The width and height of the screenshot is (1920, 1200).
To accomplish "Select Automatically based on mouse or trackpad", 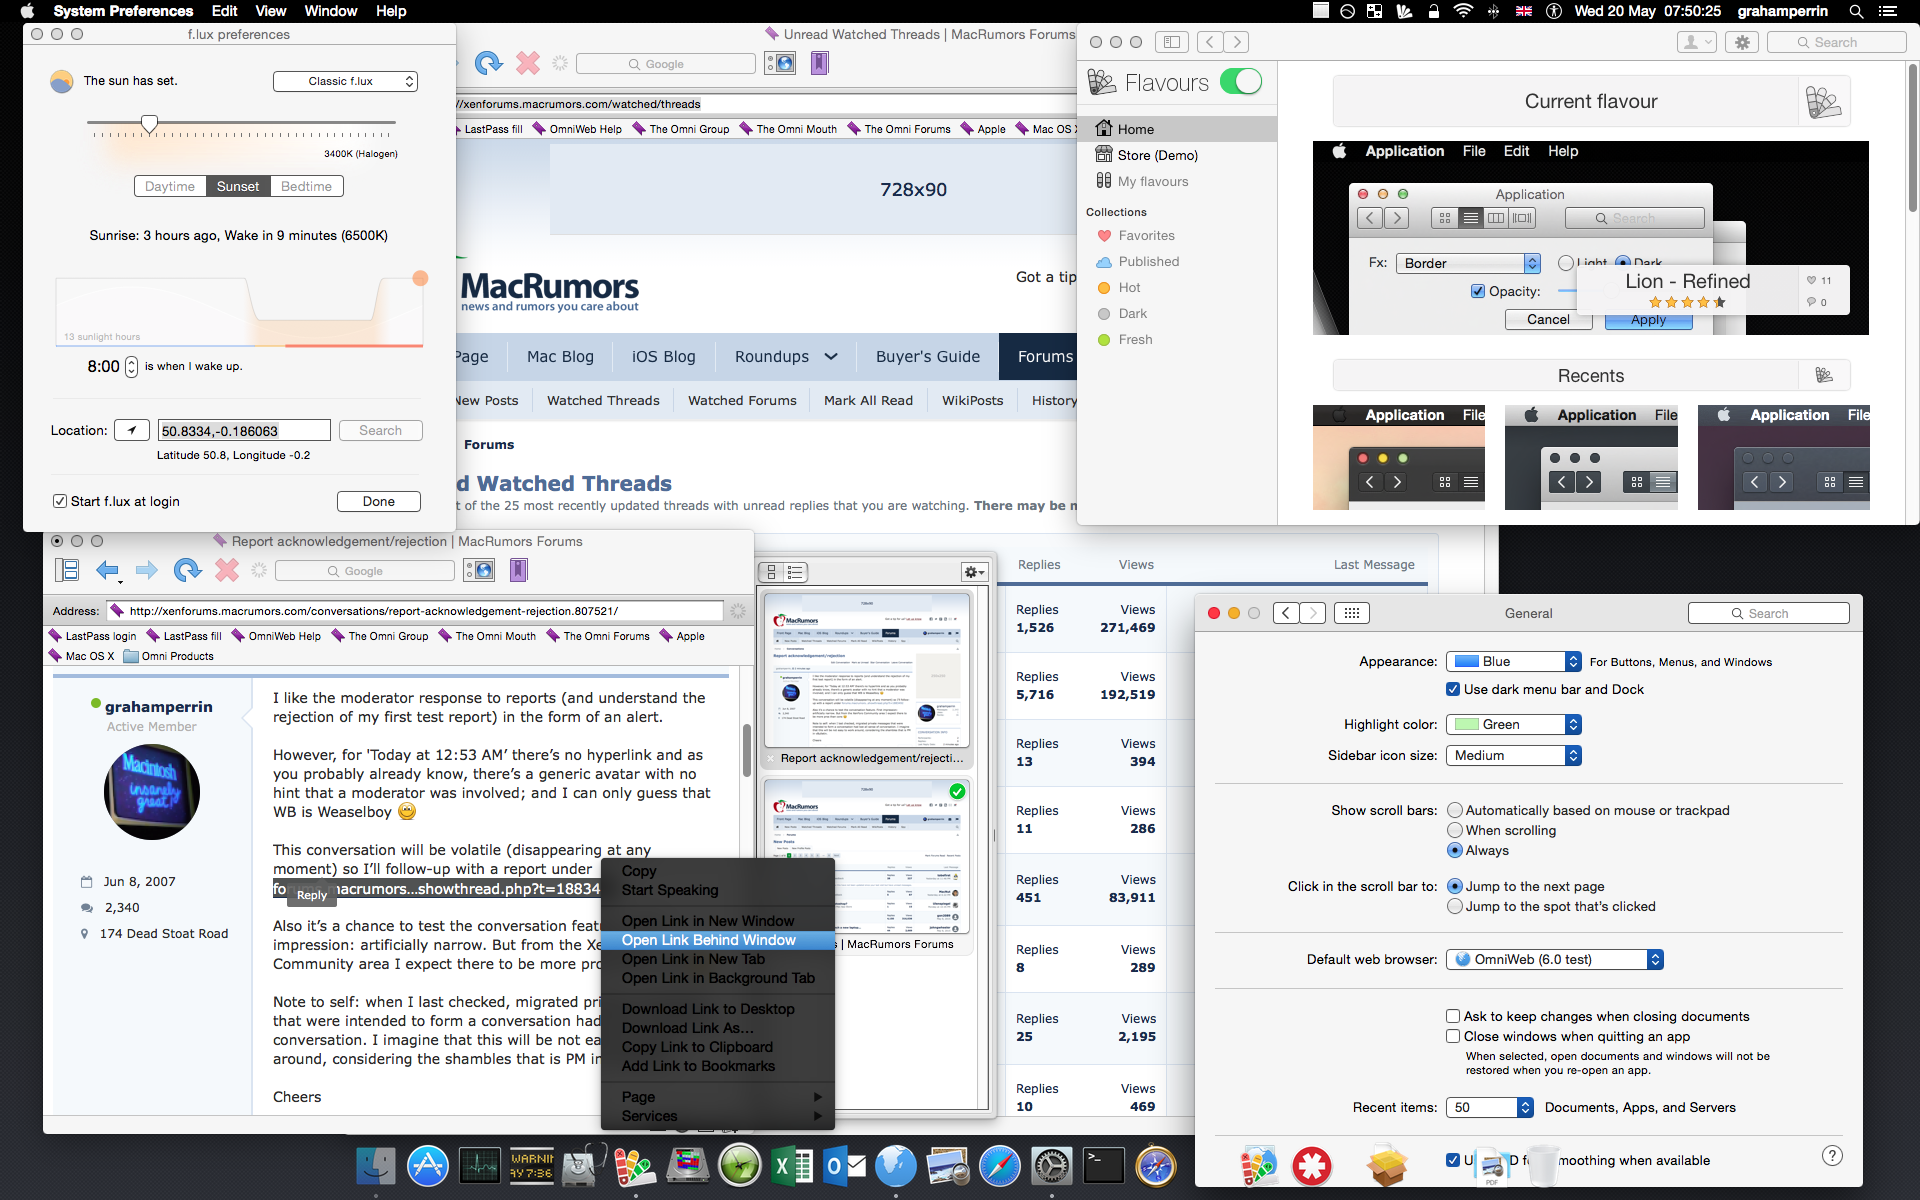I will coord(1455,810).
